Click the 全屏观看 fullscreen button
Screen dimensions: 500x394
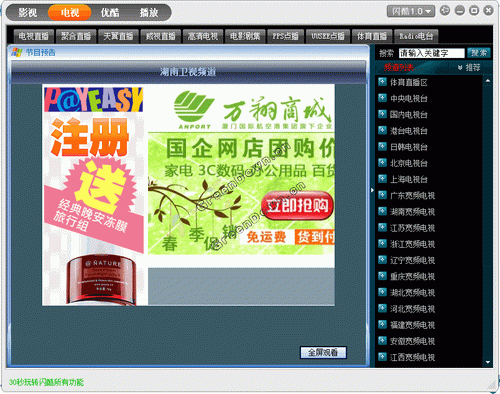(323, 352)
